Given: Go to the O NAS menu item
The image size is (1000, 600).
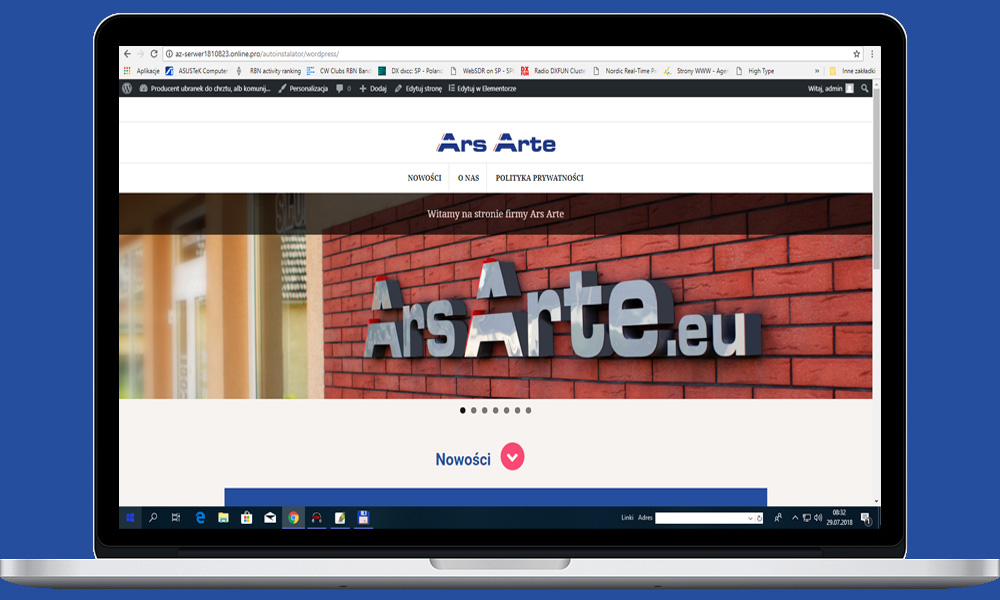Looking at the screenshot, I should click(x=468, y=178).
